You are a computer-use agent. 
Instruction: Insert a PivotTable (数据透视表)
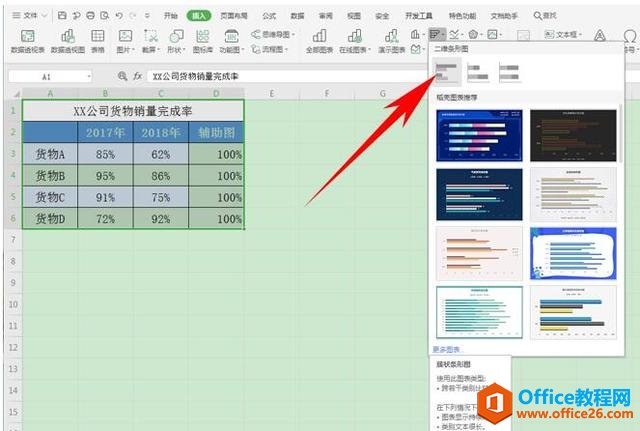pos(27,42)
